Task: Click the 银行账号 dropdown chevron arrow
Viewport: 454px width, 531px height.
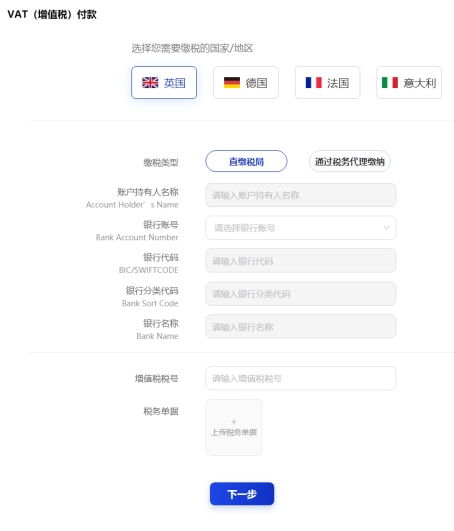Action: coord(386,228)
